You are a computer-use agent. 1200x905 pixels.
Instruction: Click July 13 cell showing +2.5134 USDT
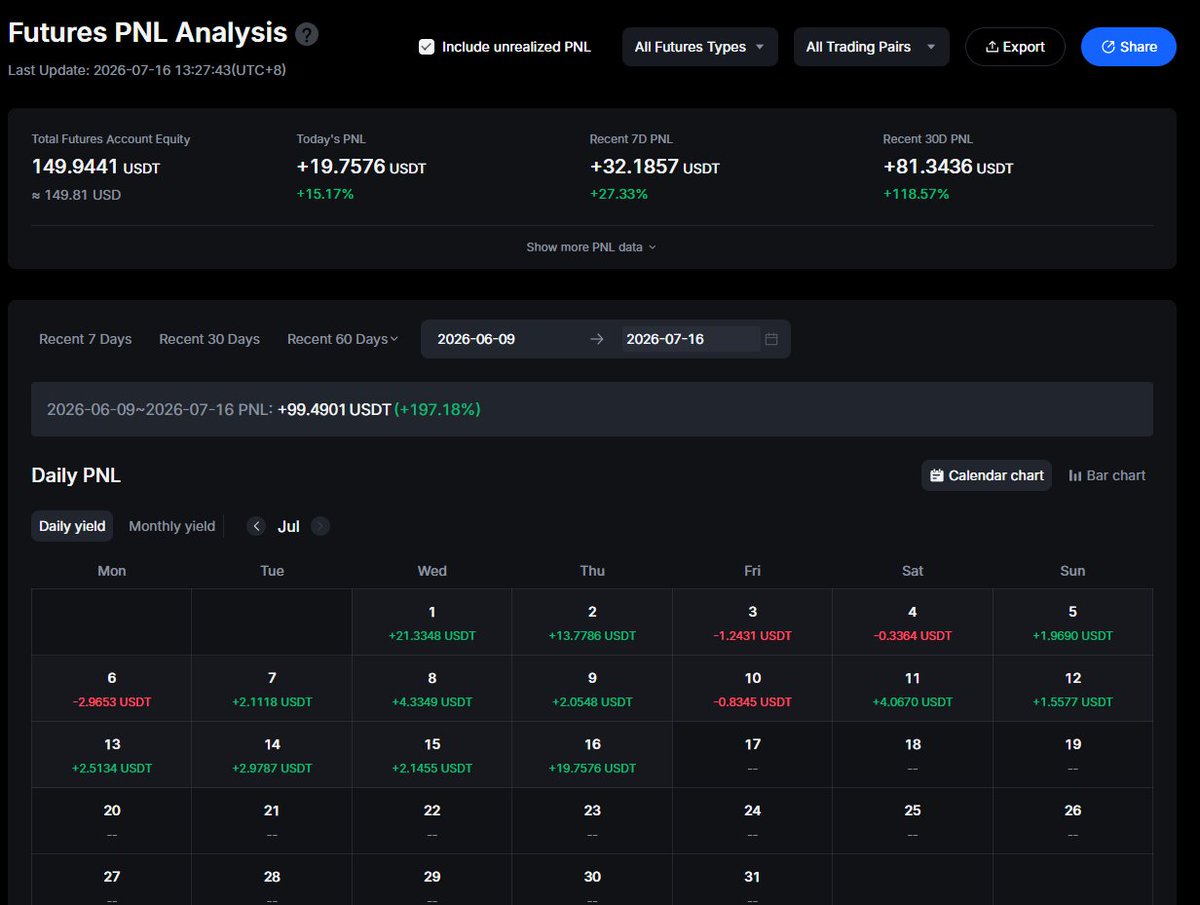[x=112, y=754]
